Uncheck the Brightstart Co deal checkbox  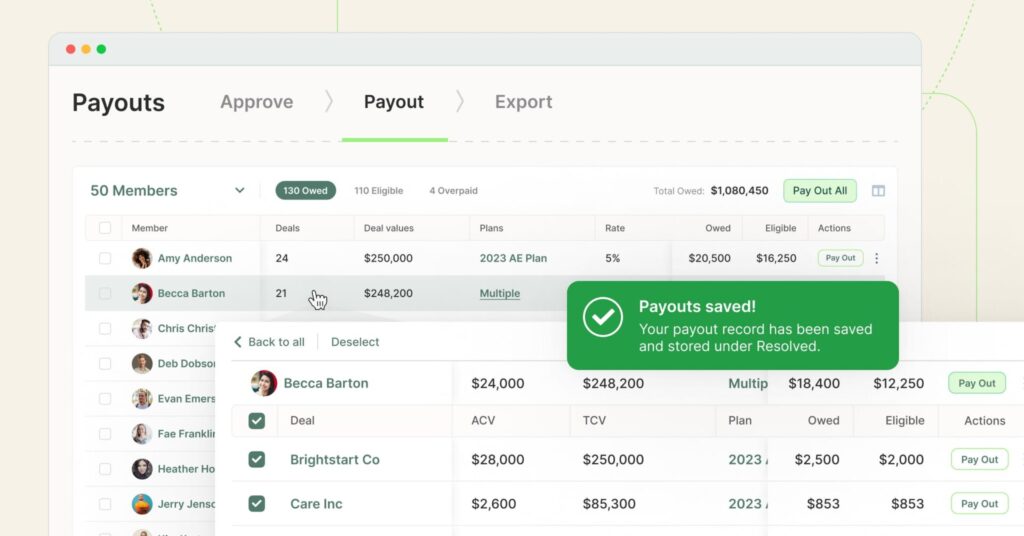(257, 460)
